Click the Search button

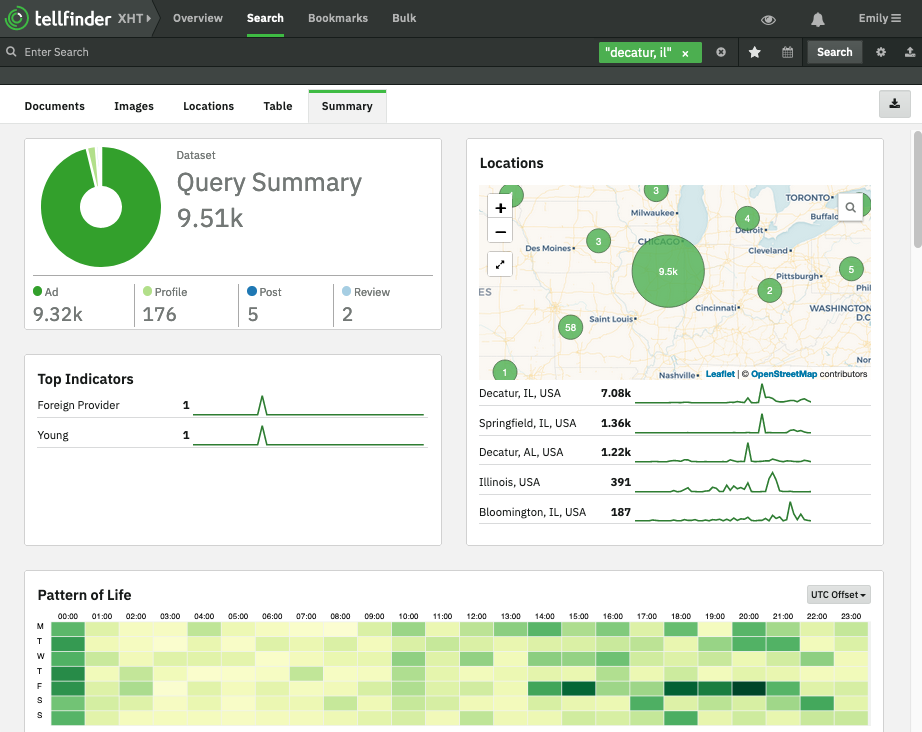pos(834,51)
